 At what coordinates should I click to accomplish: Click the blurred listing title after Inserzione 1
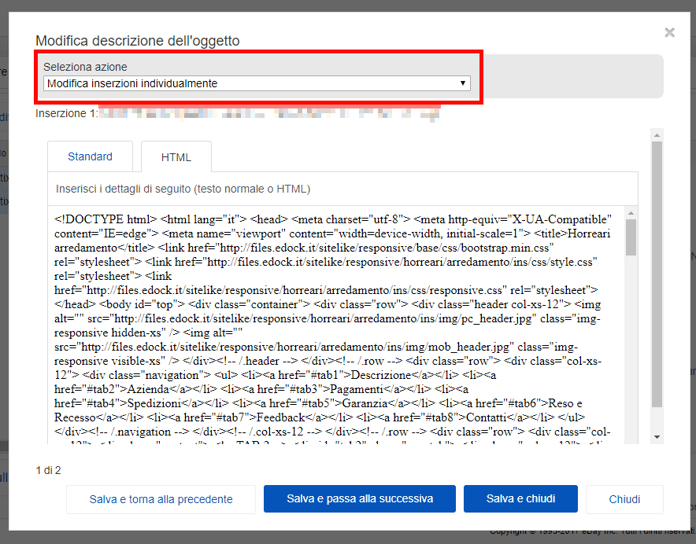pyautogui.click(x=270, y=114)
